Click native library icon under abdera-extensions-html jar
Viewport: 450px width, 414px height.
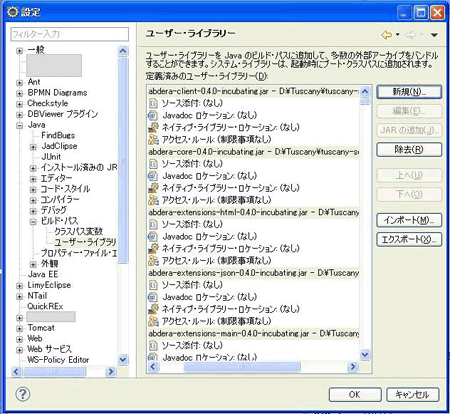click(153, 249)
